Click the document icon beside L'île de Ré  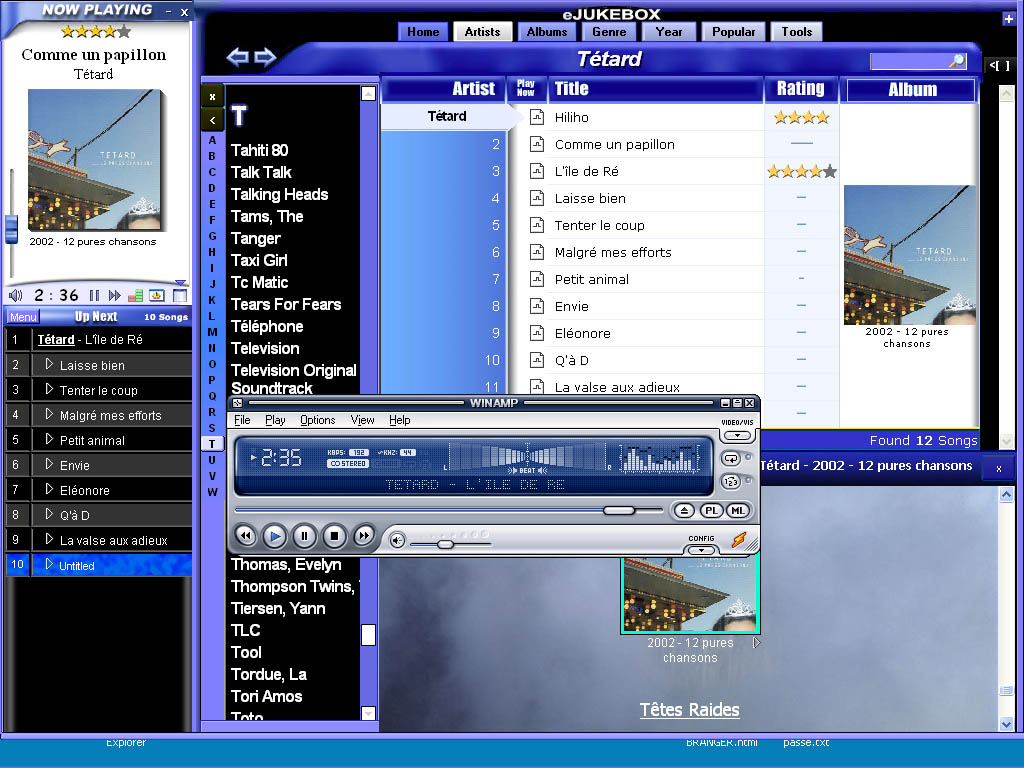click(537, 171)
